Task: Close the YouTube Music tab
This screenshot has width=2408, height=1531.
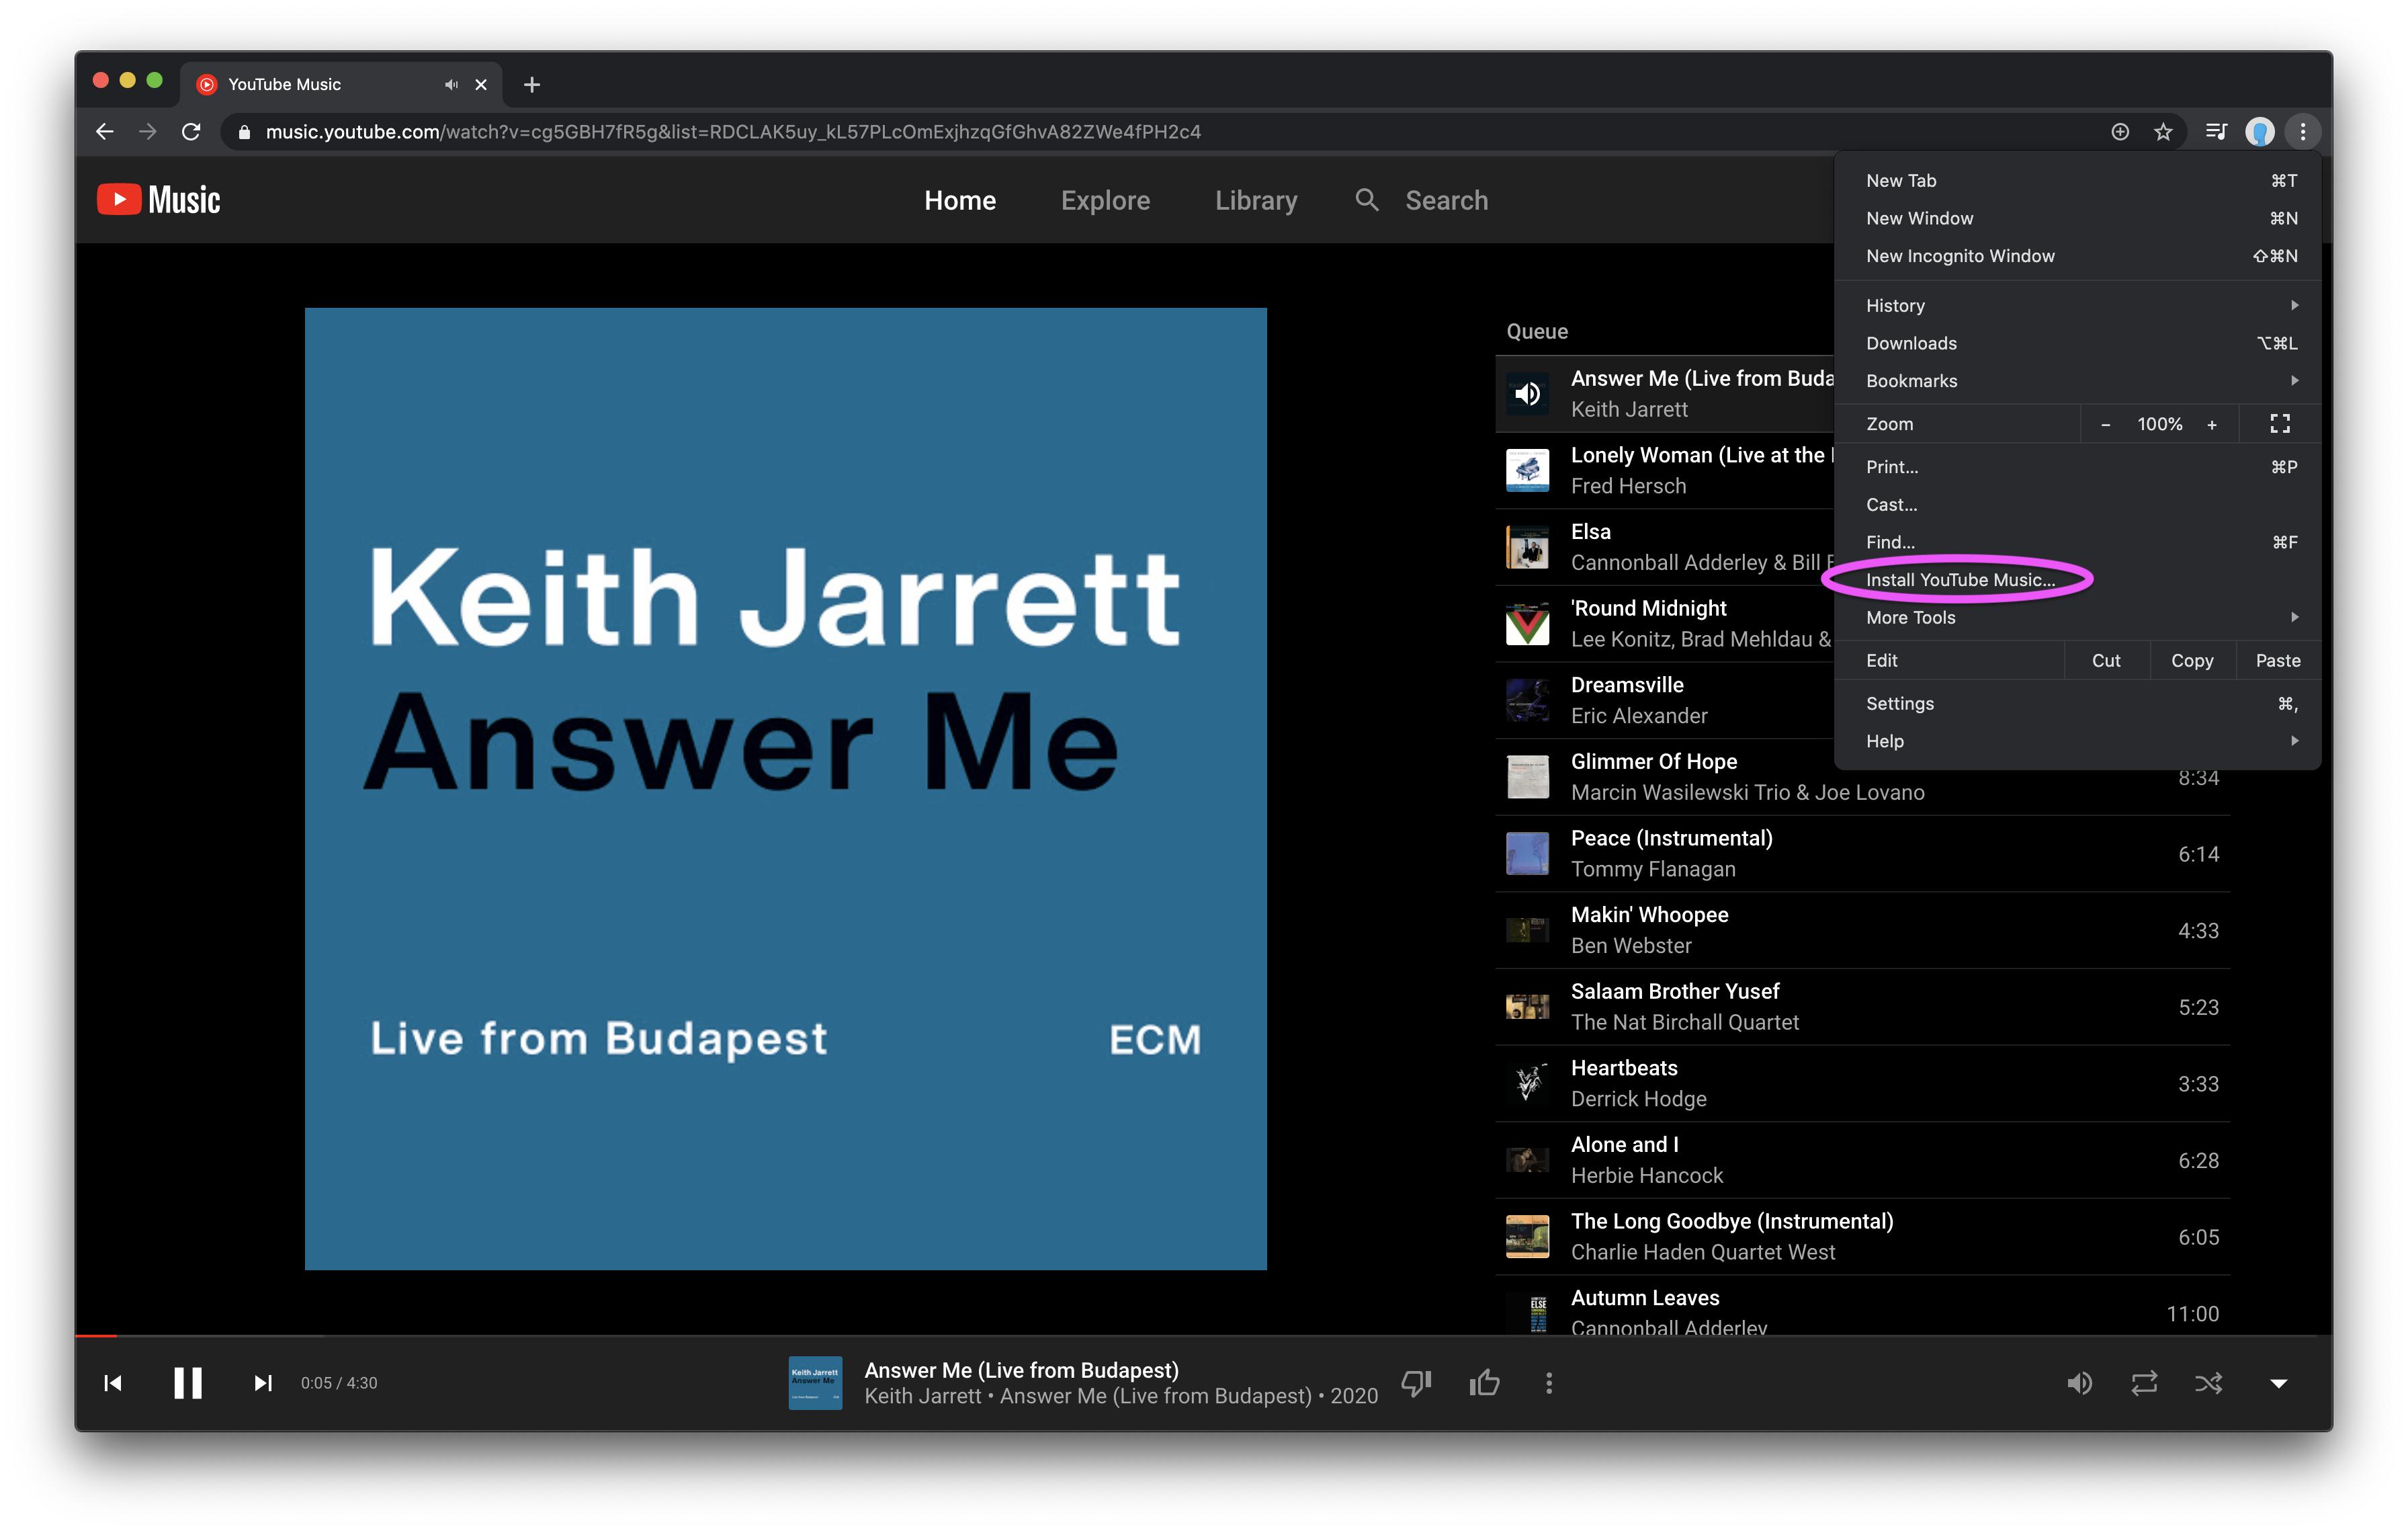Action: pos(481,85)
